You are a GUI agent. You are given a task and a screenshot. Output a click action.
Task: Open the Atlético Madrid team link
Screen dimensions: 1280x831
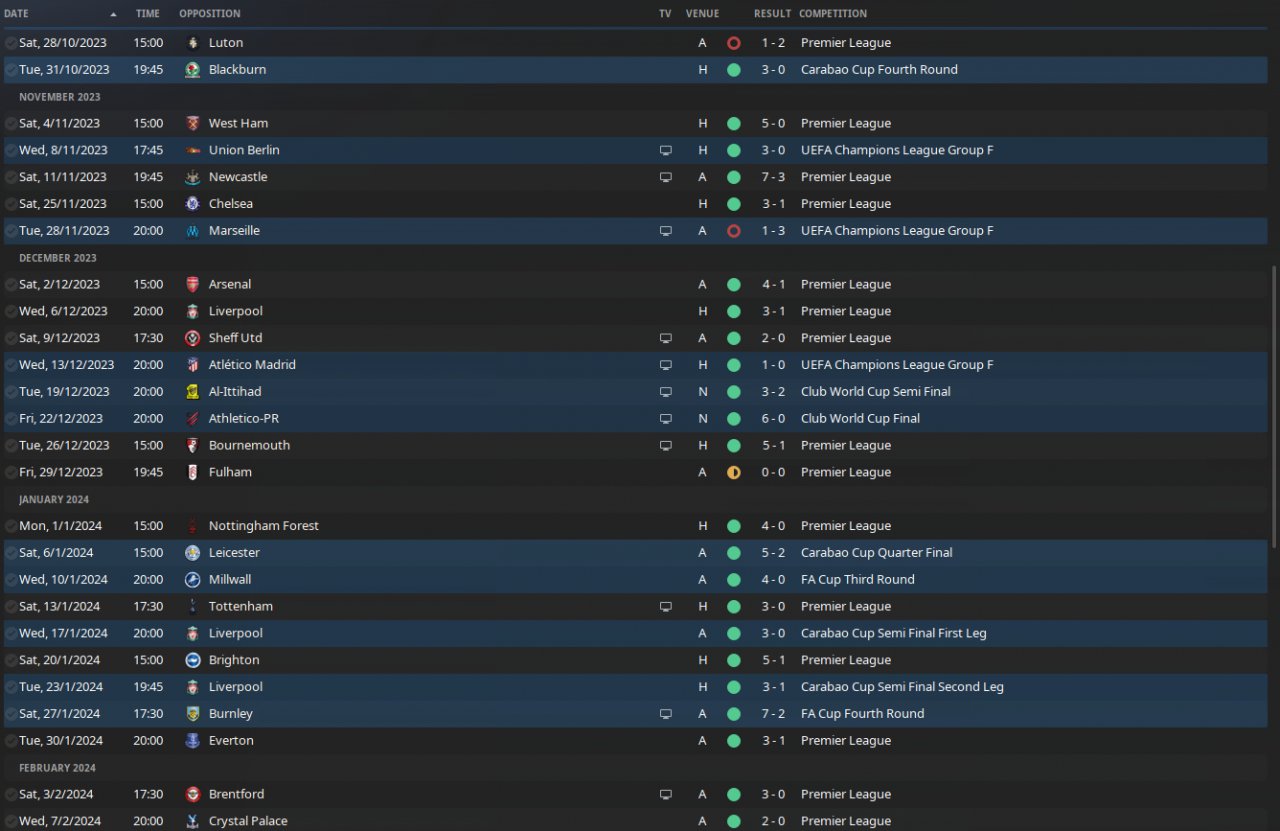point(252,365)
